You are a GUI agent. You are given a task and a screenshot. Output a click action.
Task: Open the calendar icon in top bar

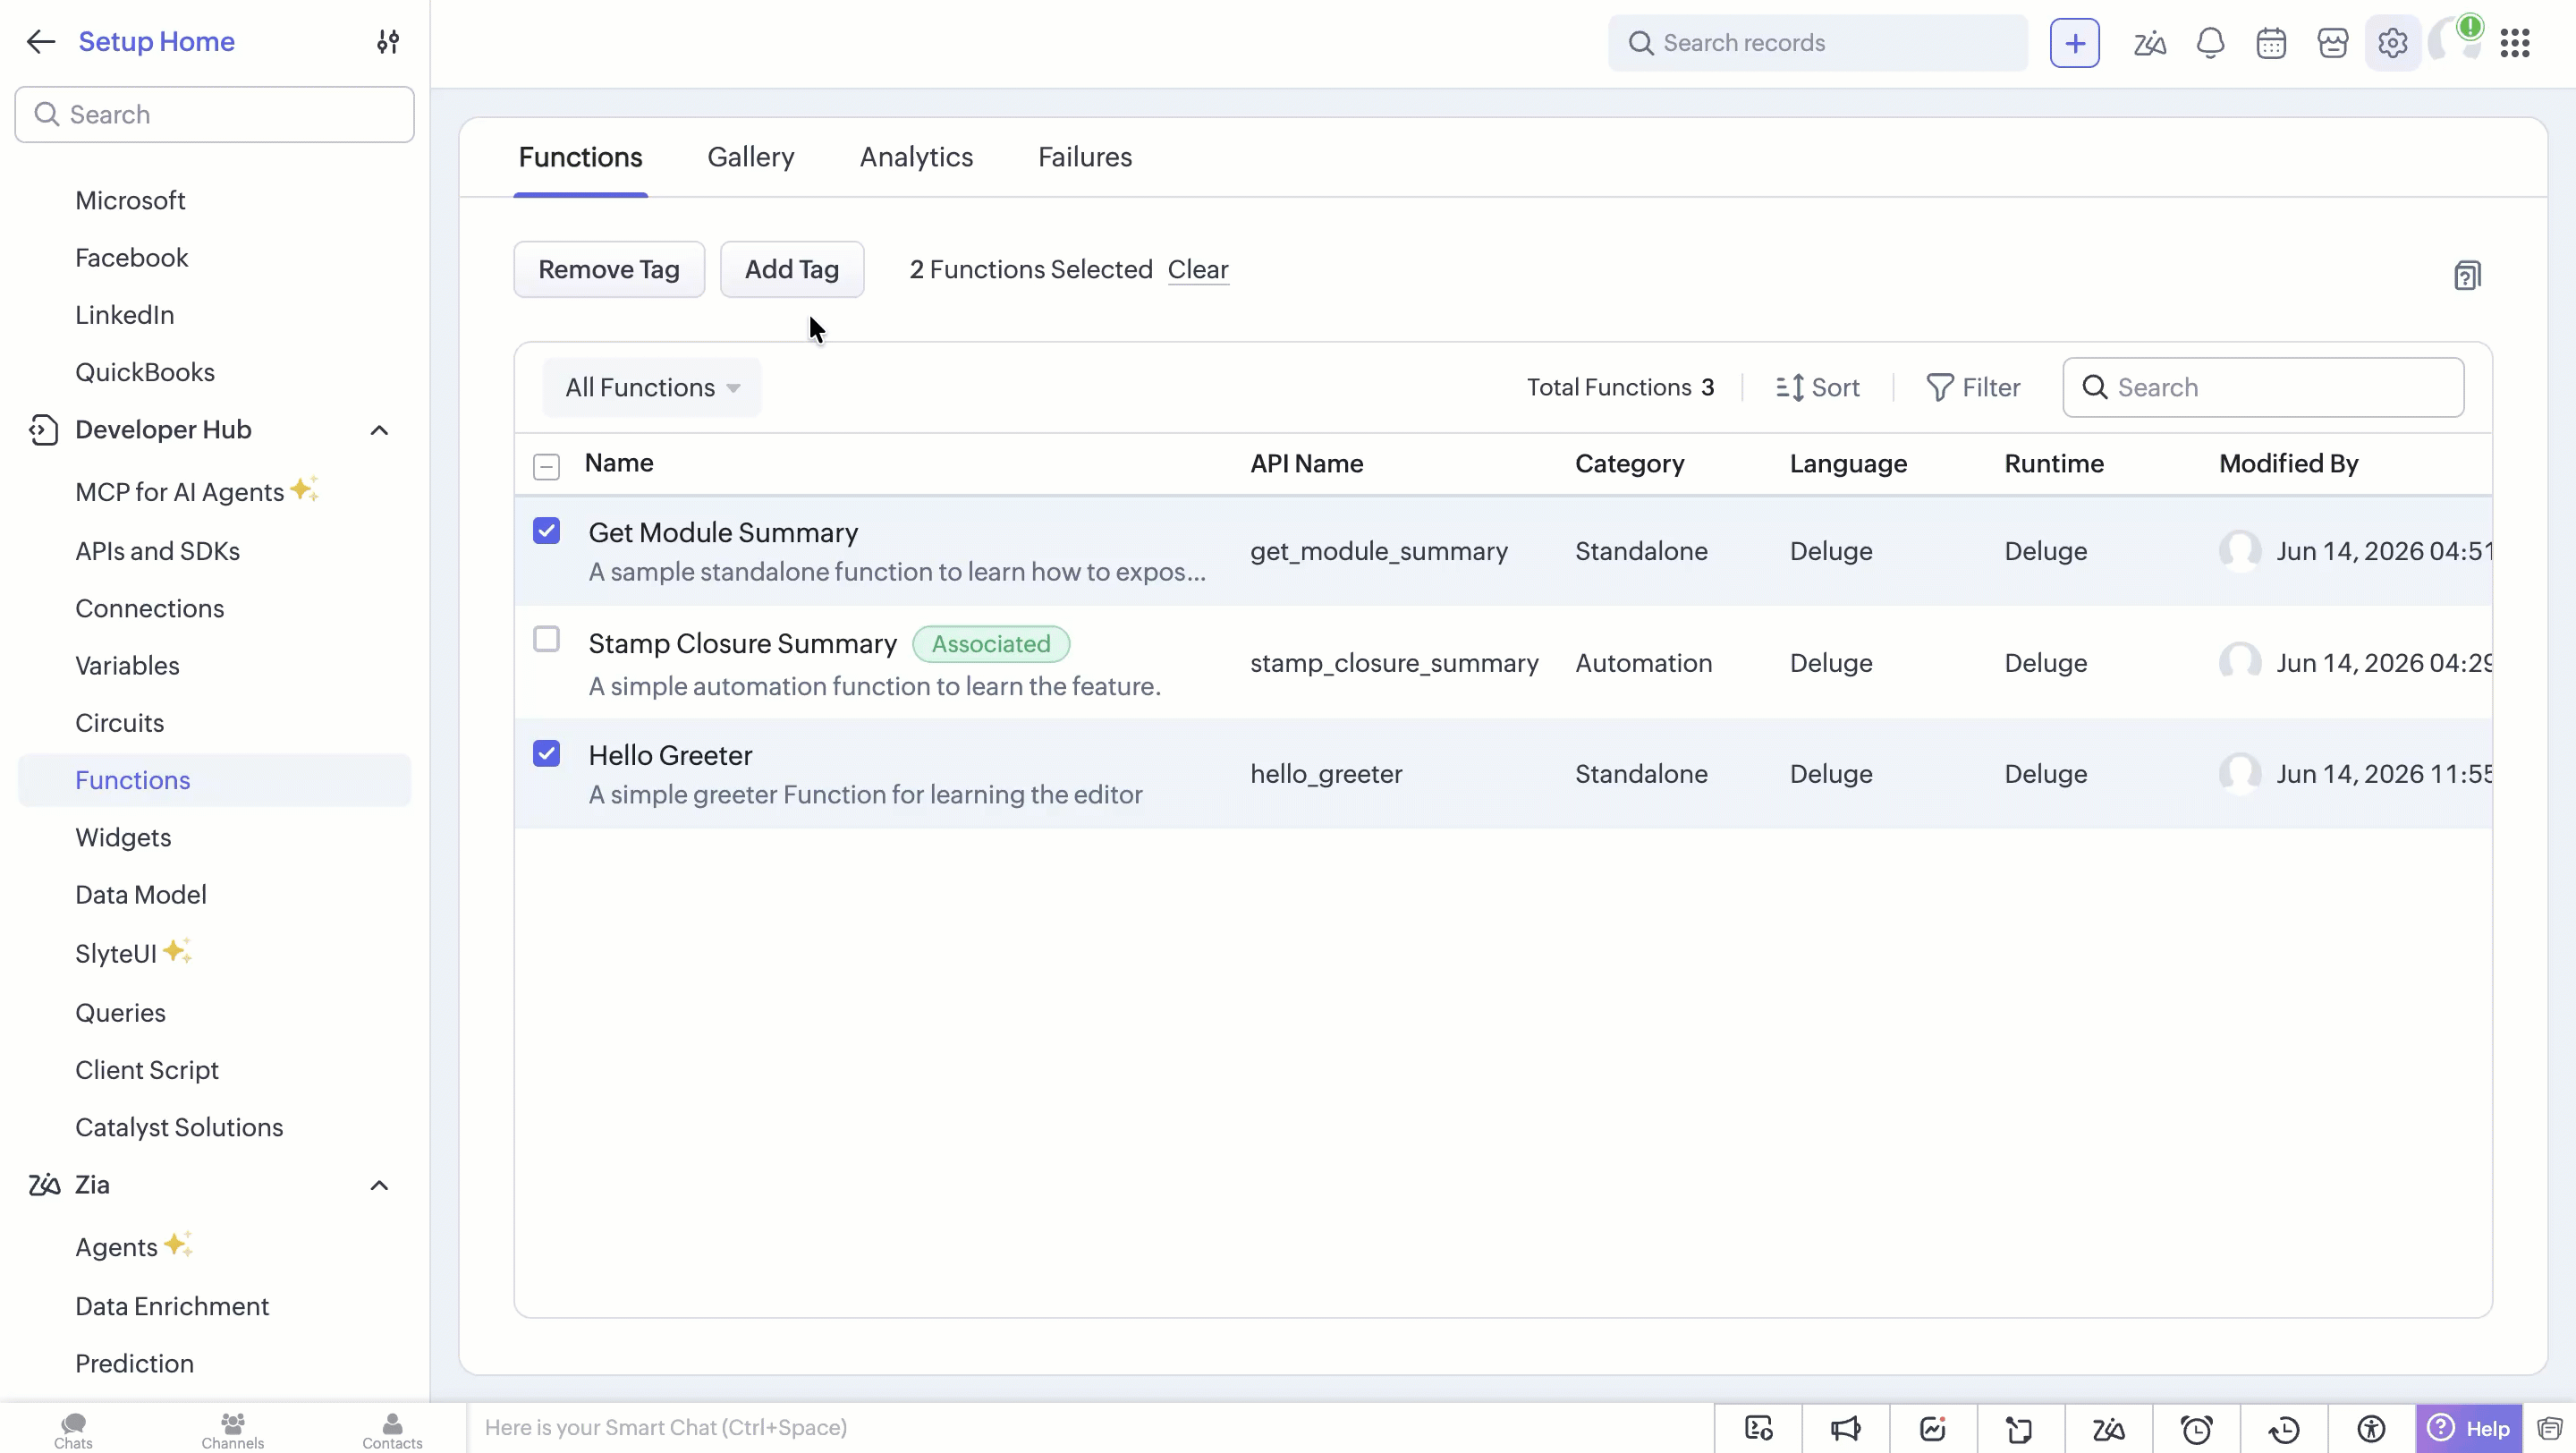(x=2271, y=43)
